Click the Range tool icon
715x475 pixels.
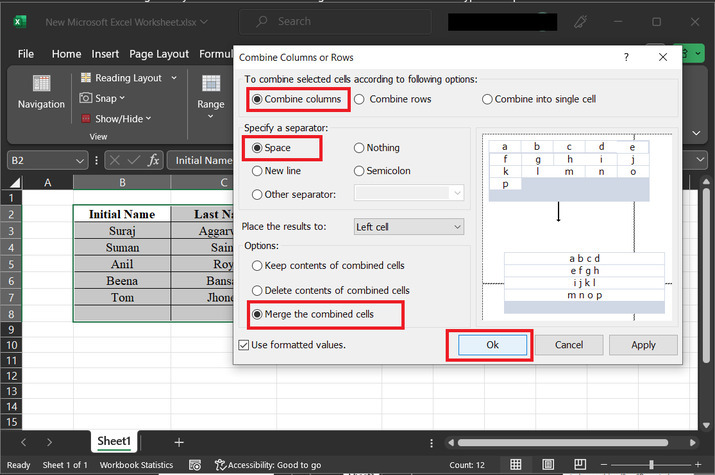(x=211, y=86)
